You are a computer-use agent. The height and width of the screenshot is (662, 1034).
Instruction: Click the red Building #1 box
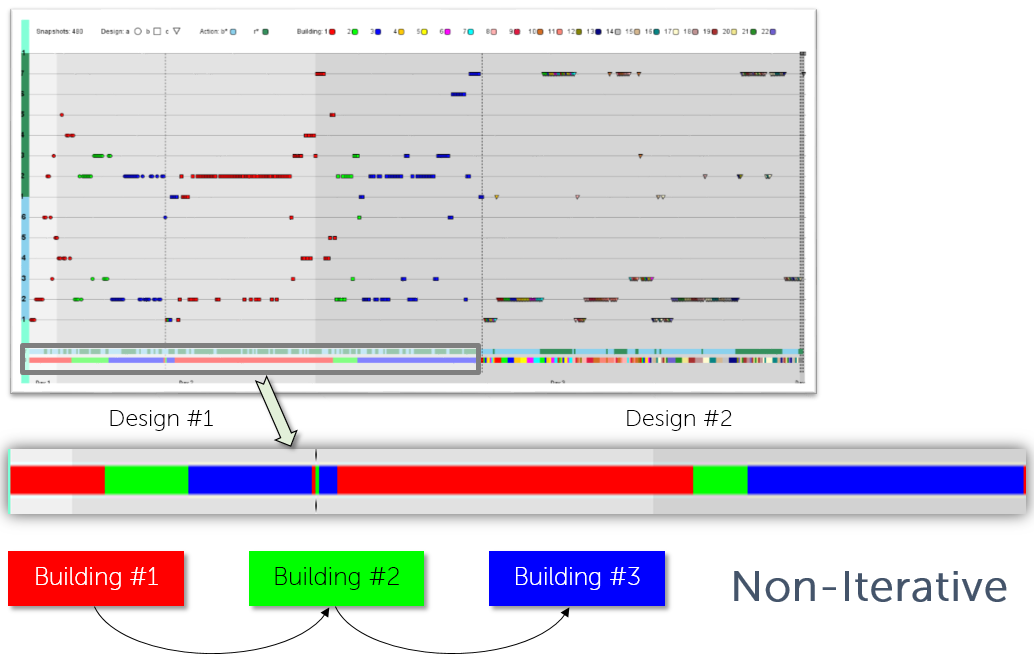click(x=96, y=578)
